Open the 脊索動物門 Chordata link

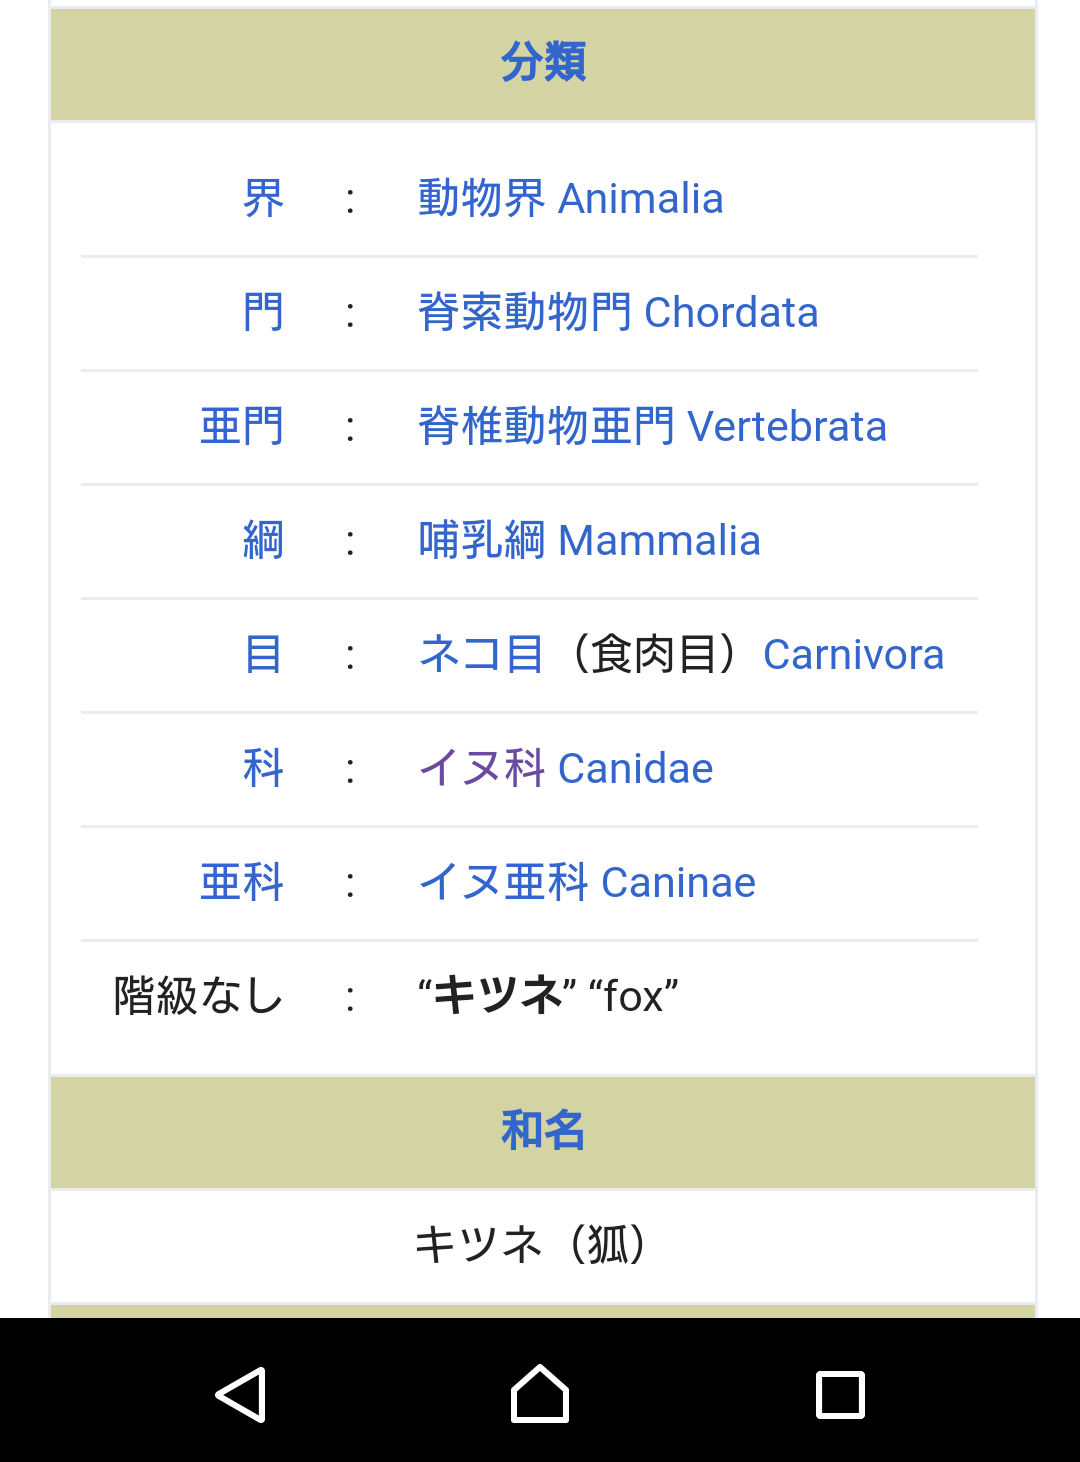617,313
